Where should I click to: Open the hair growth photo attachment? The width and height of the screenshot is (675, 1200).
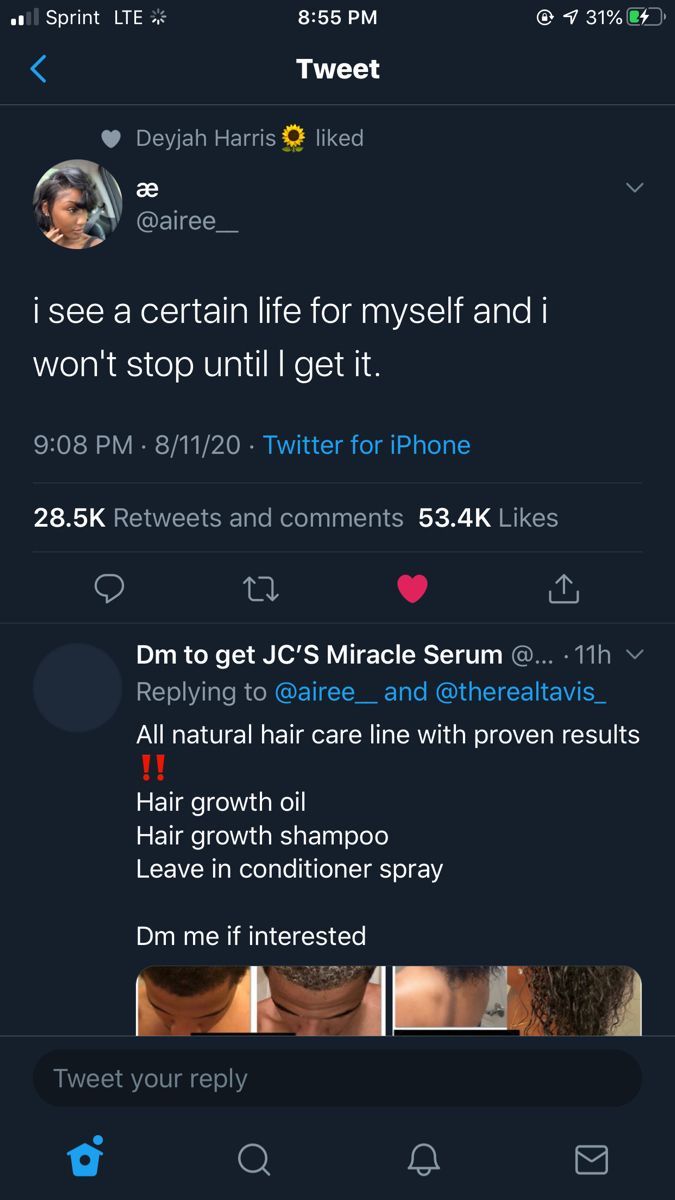pos(388,1000)
